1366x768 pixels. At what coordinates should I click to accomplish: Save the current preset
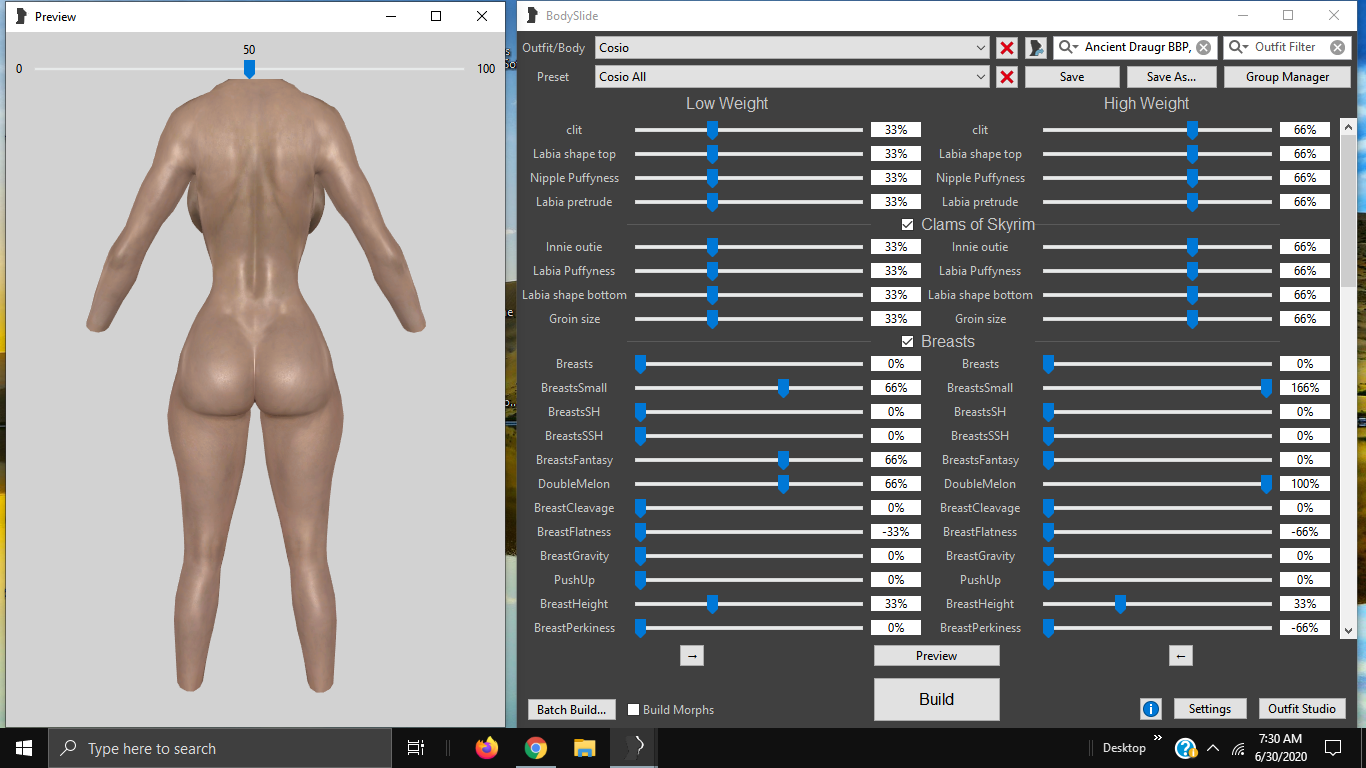(x=1072, y=77)
